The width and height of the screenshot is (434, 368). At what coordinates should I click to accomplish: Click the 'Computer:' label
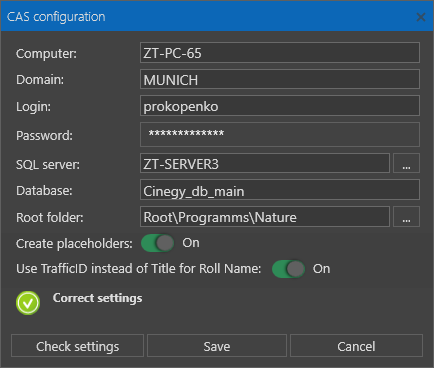pyautogui.click(x=46, y=54)
